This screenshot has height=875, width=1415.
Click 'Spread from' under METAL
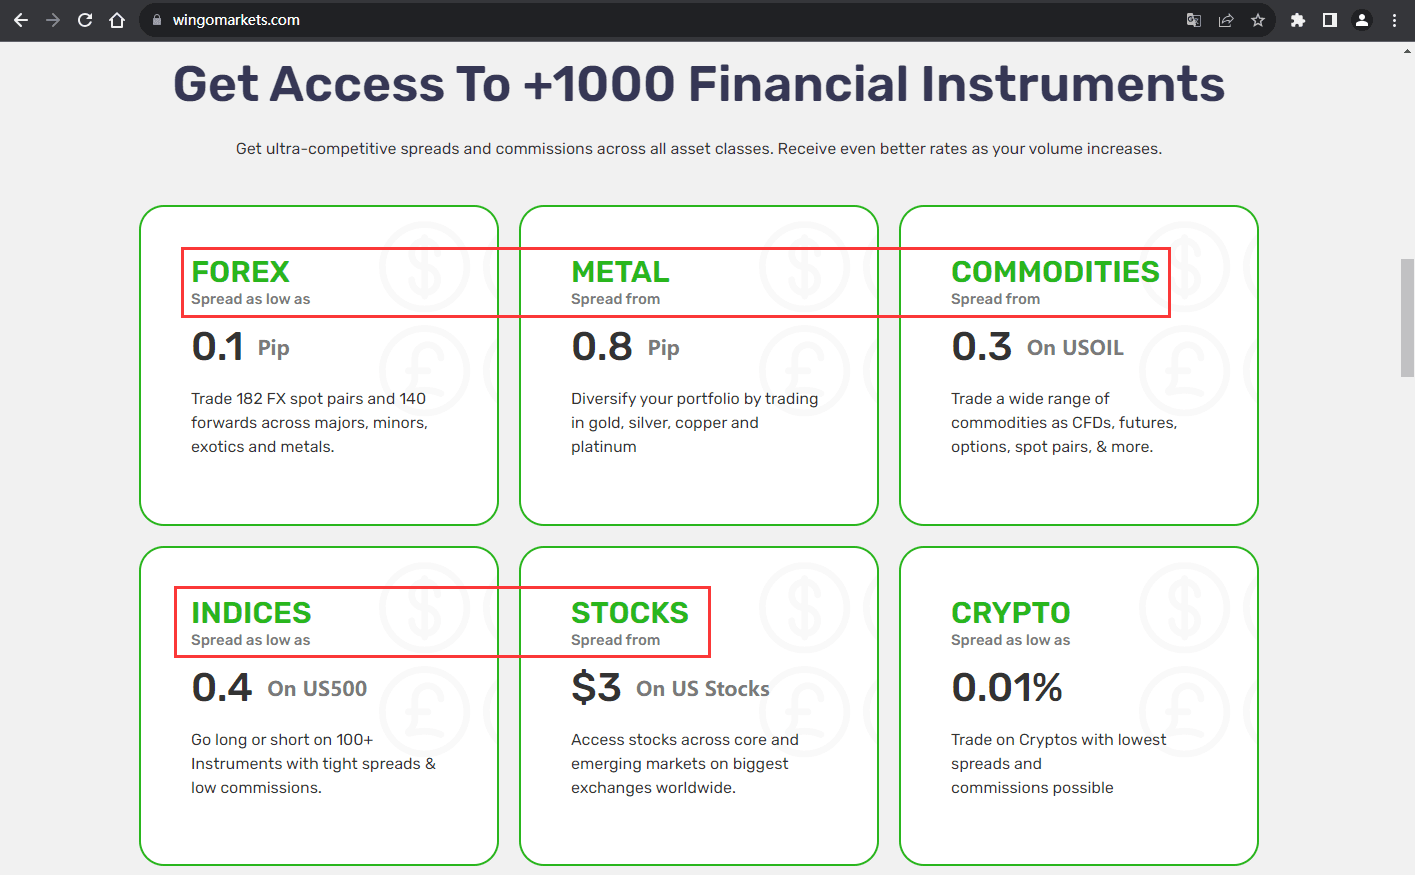(x=615, y=299)
